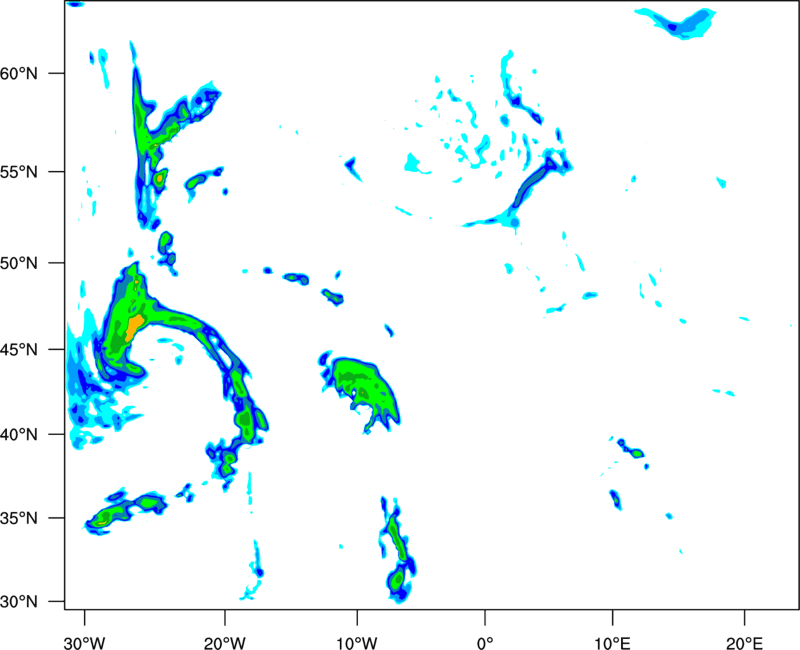The height and width of the screenshot is (650, 800).
Task: Click the 35°N latitude label
Action: pyautogui.click(x=19, y=518)
